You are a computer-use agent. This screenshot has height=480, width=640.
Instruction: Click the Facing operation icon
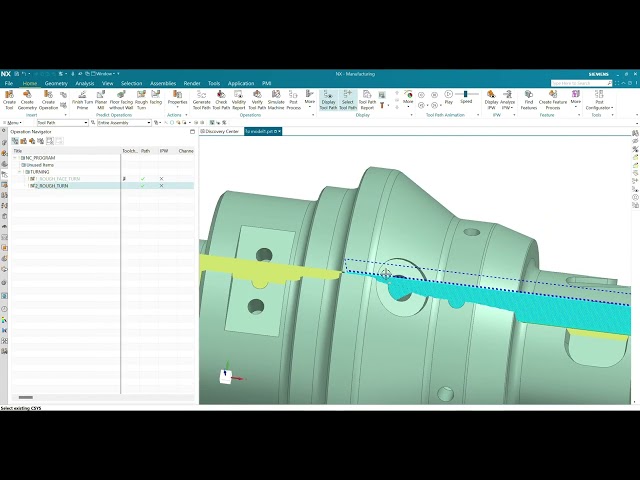point(156,97)
